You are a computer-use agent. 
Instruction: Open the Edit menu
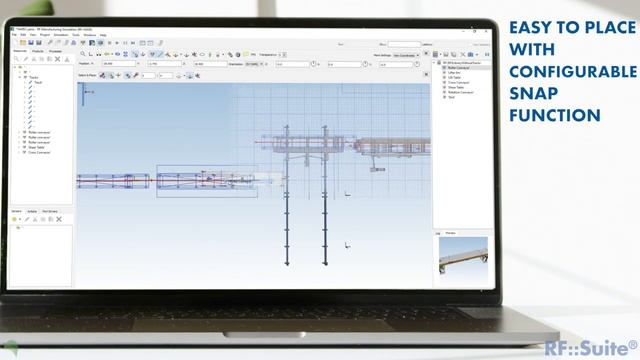click(23, 35)
